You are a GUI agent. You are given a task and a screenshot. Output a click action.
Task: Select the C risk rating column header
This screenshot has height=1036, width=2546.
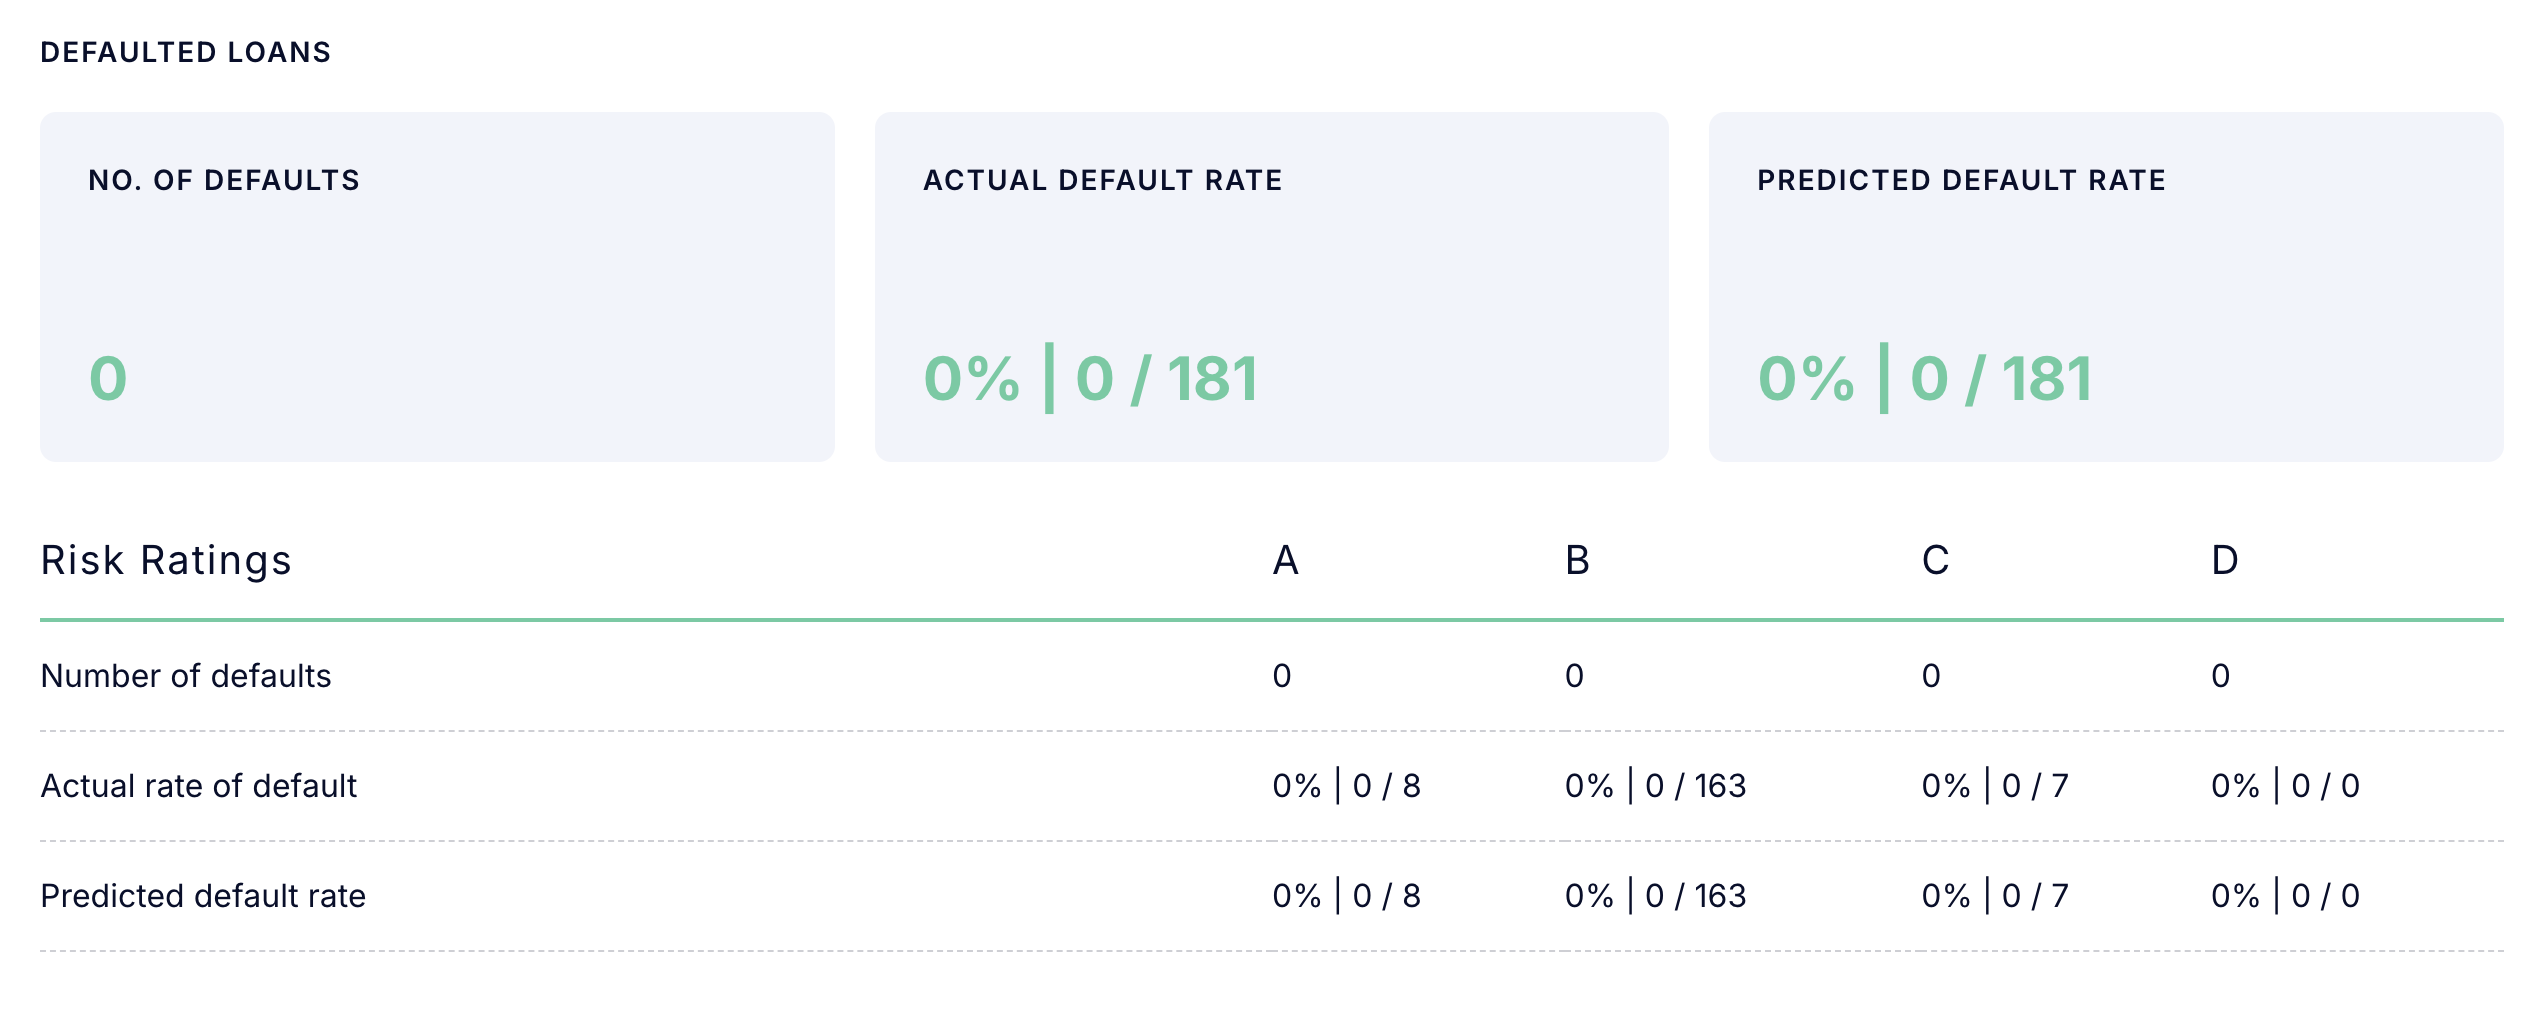click(1935, 560)
